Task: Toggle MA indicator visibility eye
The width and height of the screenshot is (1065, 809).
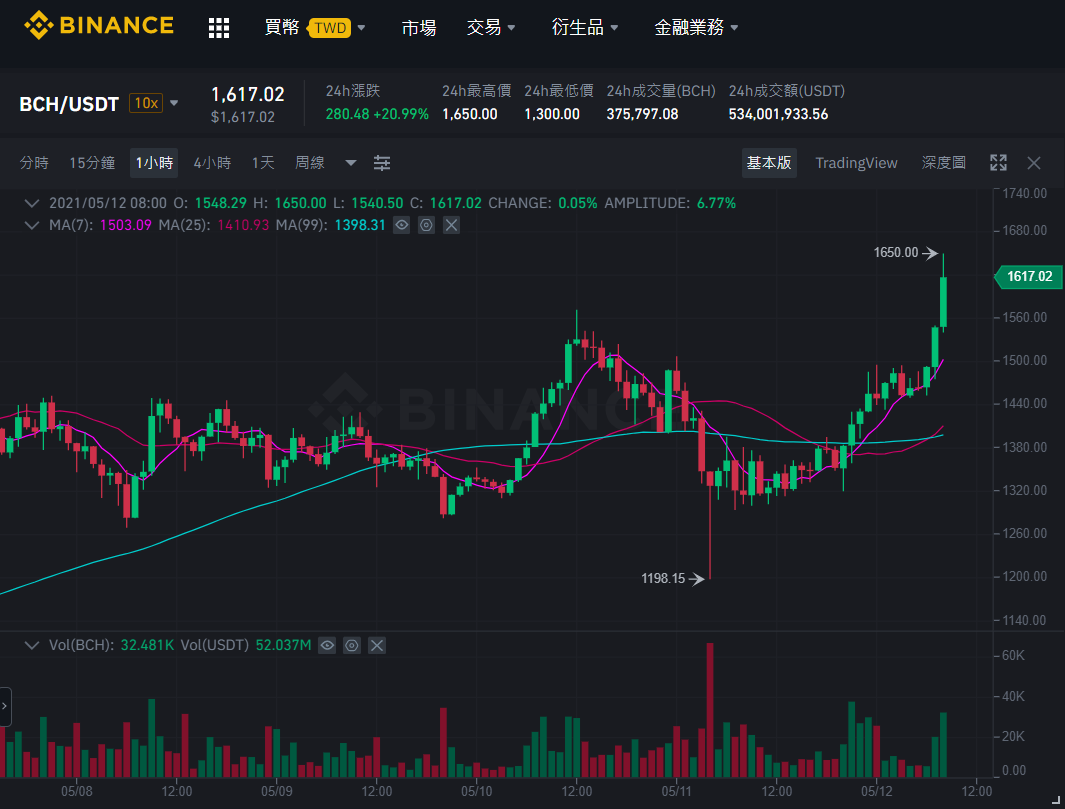Action: [x=402, y=225]
